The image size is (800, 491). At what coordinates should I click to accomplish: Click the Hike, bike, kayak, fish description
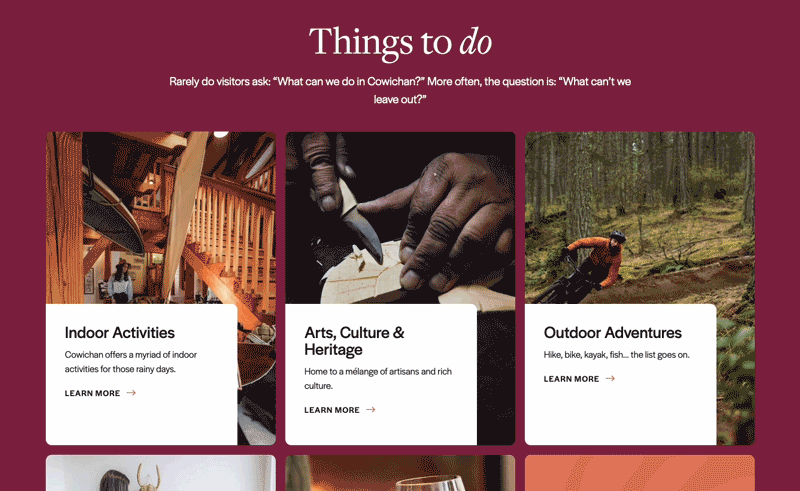pos(616,355)
